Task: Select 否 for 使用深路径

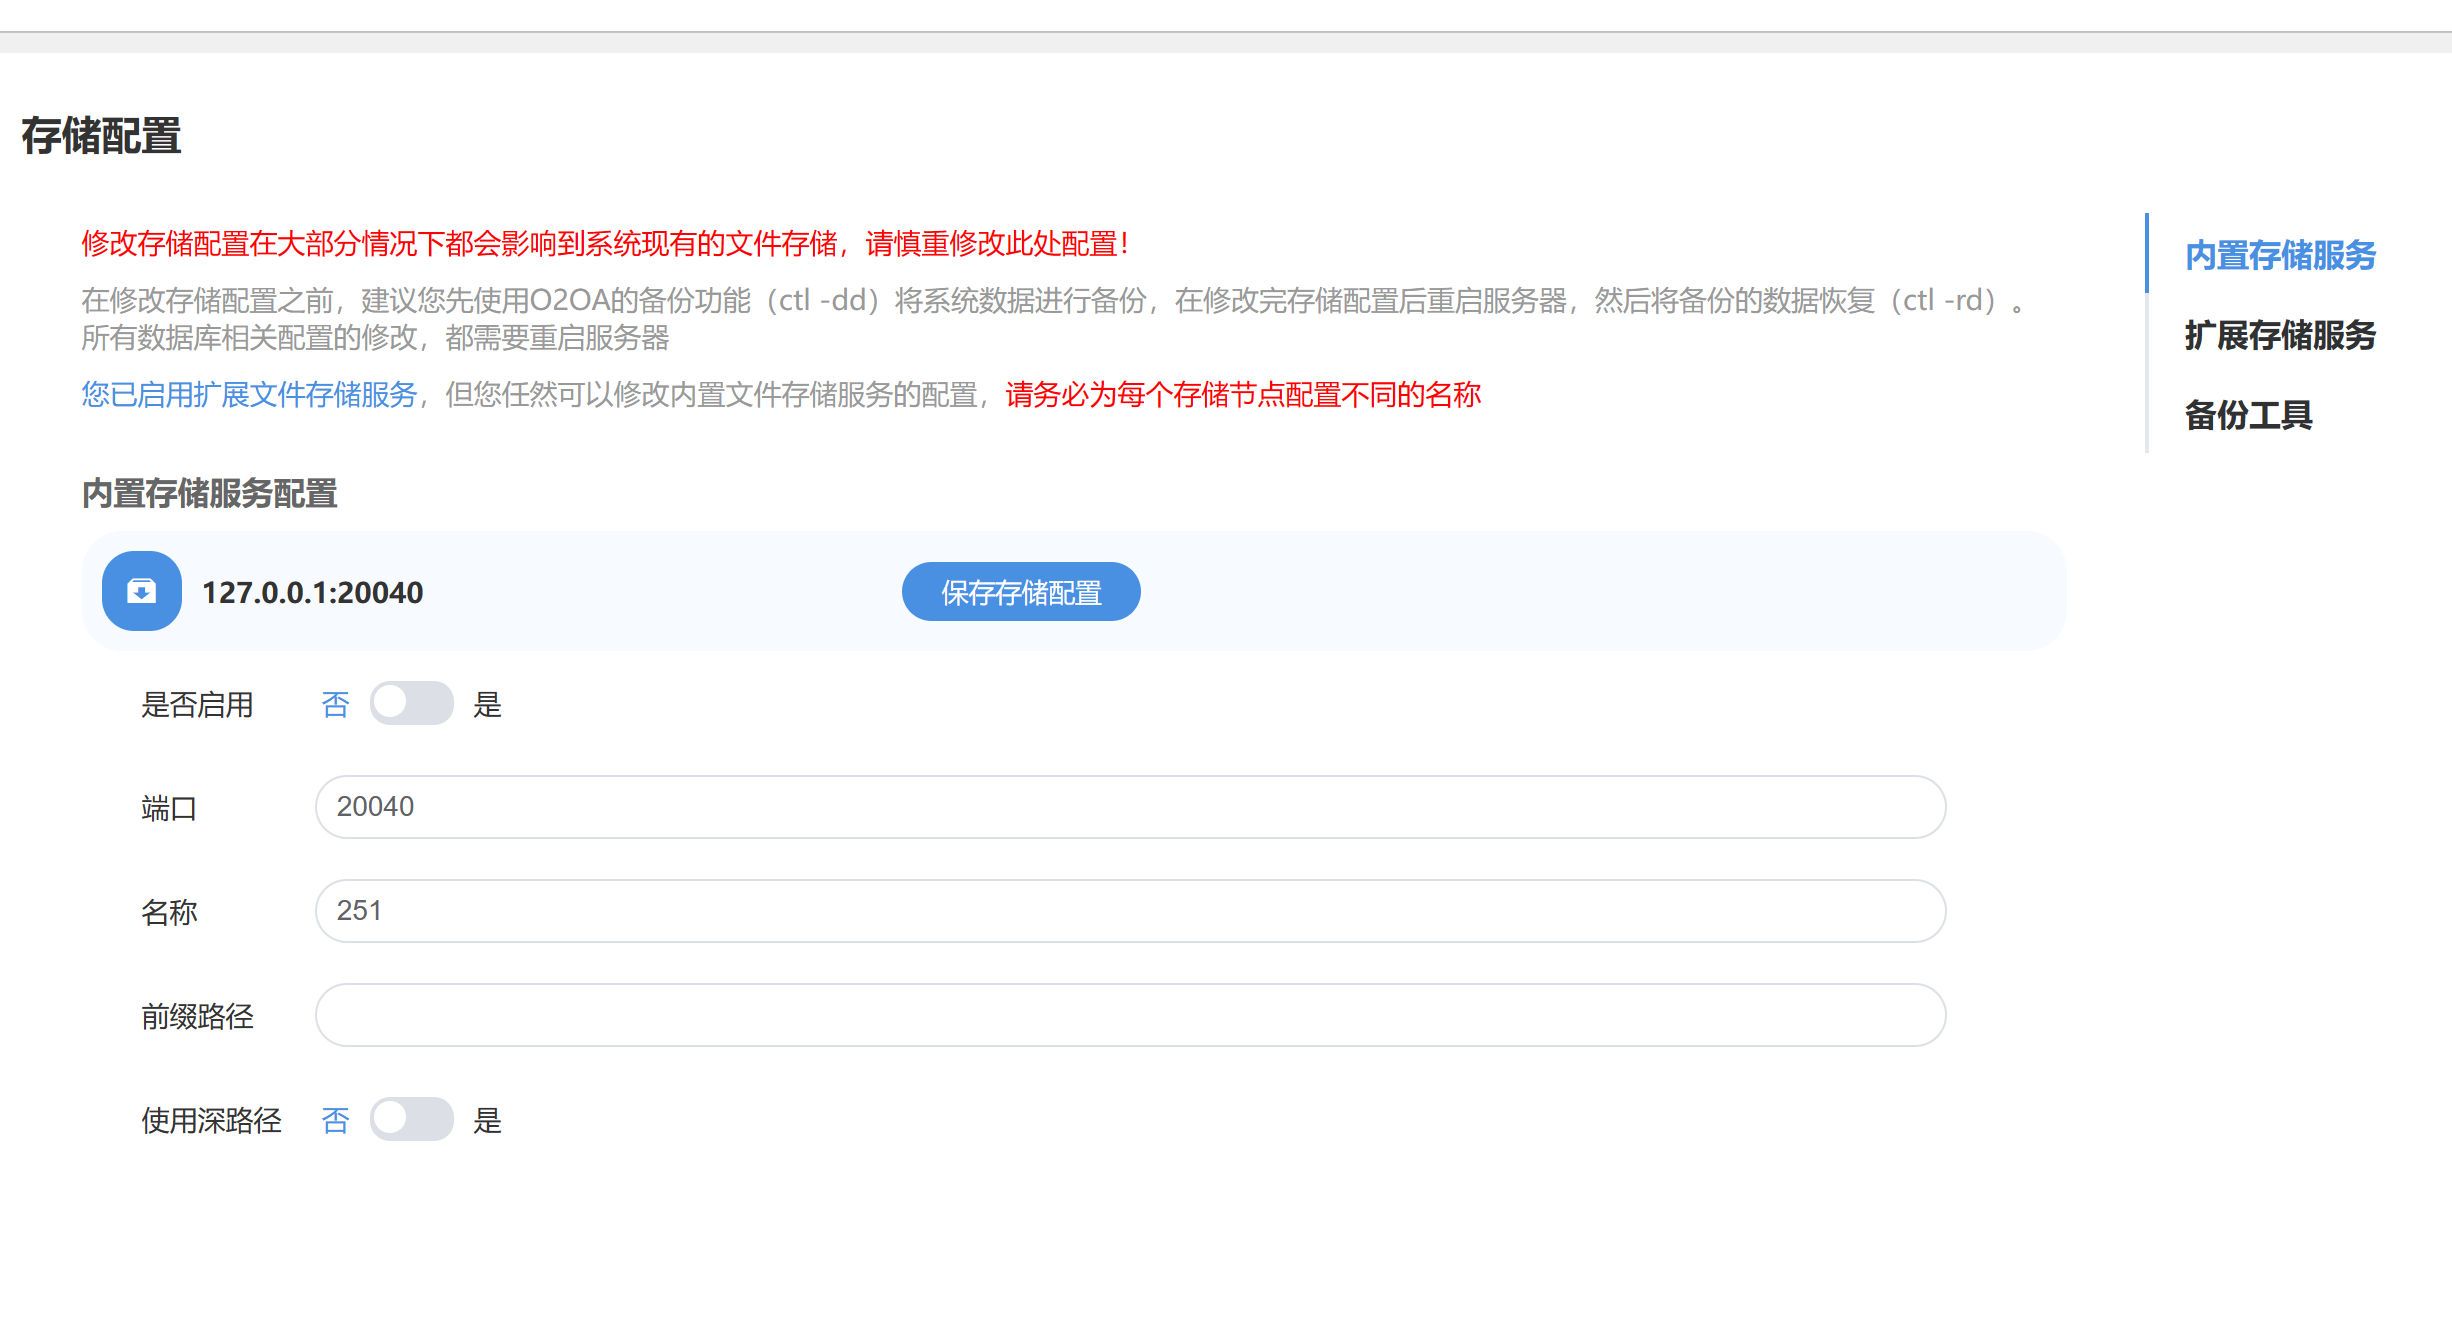Action: pyautogui.click(x=335, y=1121)
